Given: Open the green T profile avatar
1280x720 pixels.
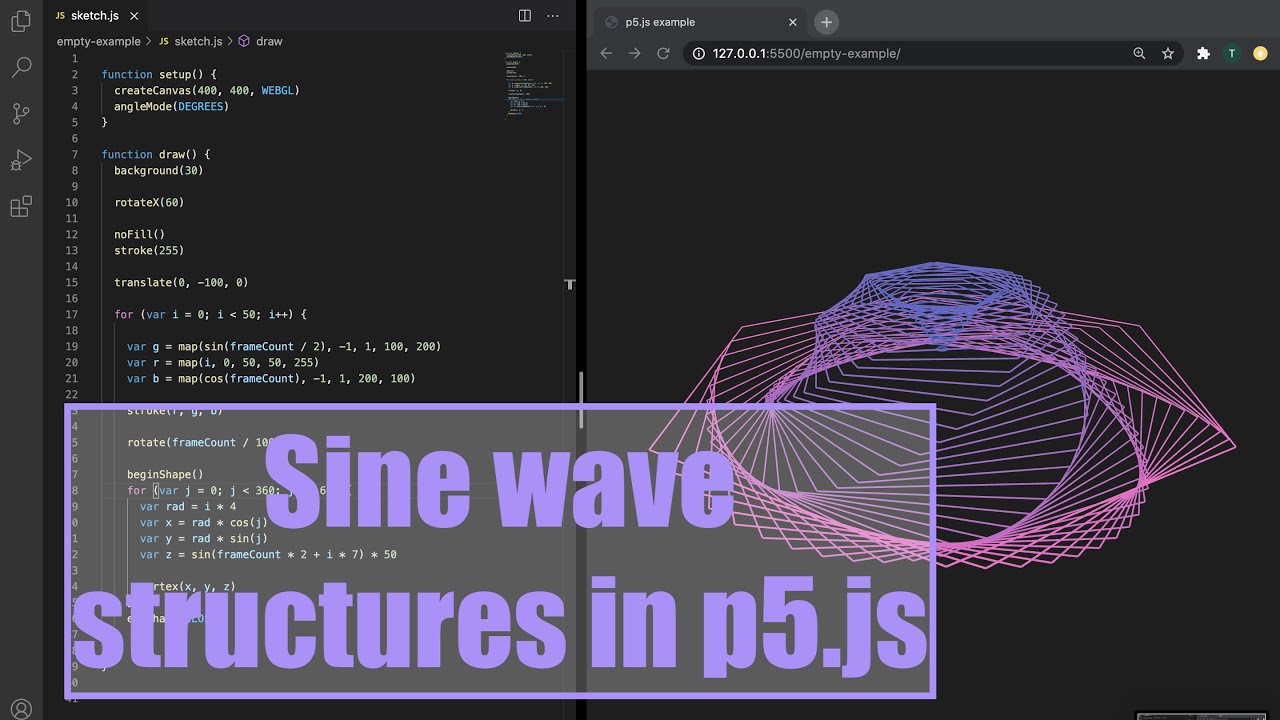Looking at the screenshot, I should tap(1232, 53).
